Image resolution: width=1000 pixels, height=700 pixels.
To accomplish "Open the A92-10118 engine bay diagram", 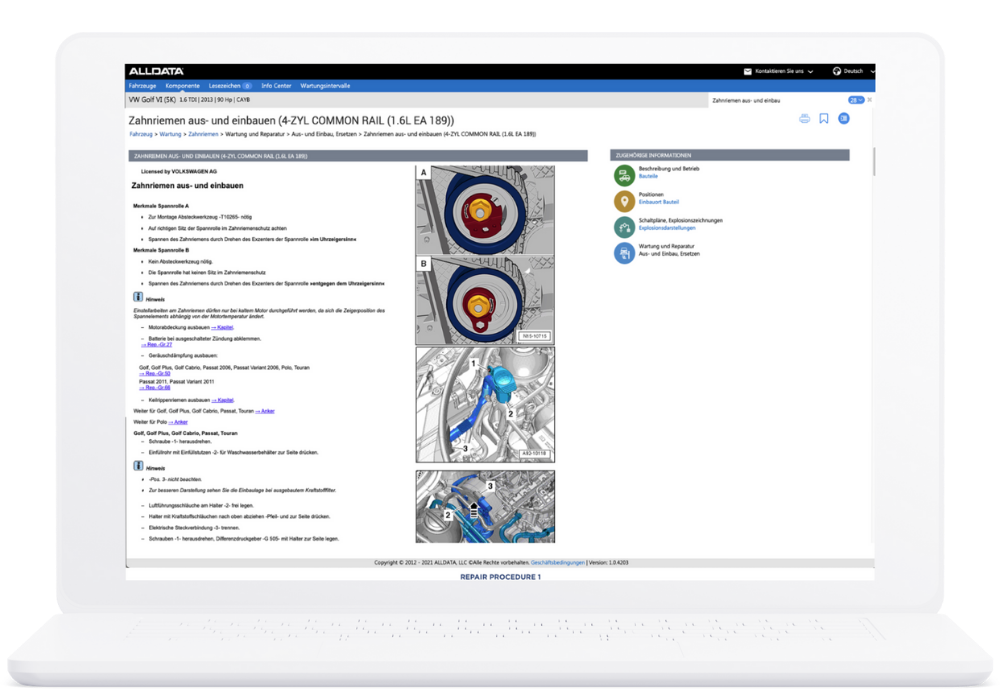I will click(x=485, y=405).
